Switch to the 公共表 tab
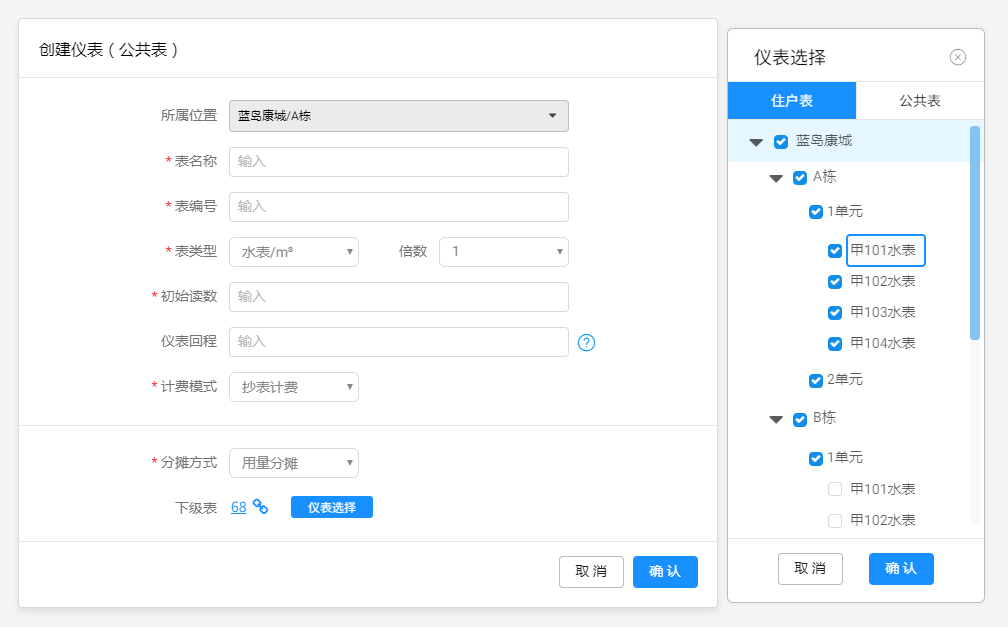 click(x=919, y=101)
